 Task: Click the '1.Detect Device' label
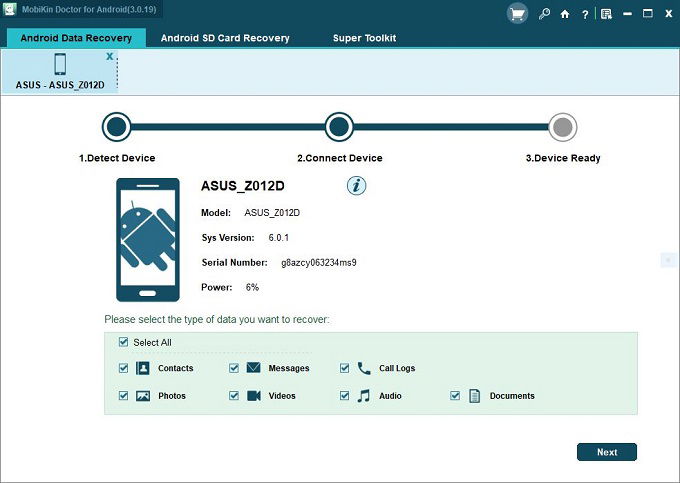point(117,158)
